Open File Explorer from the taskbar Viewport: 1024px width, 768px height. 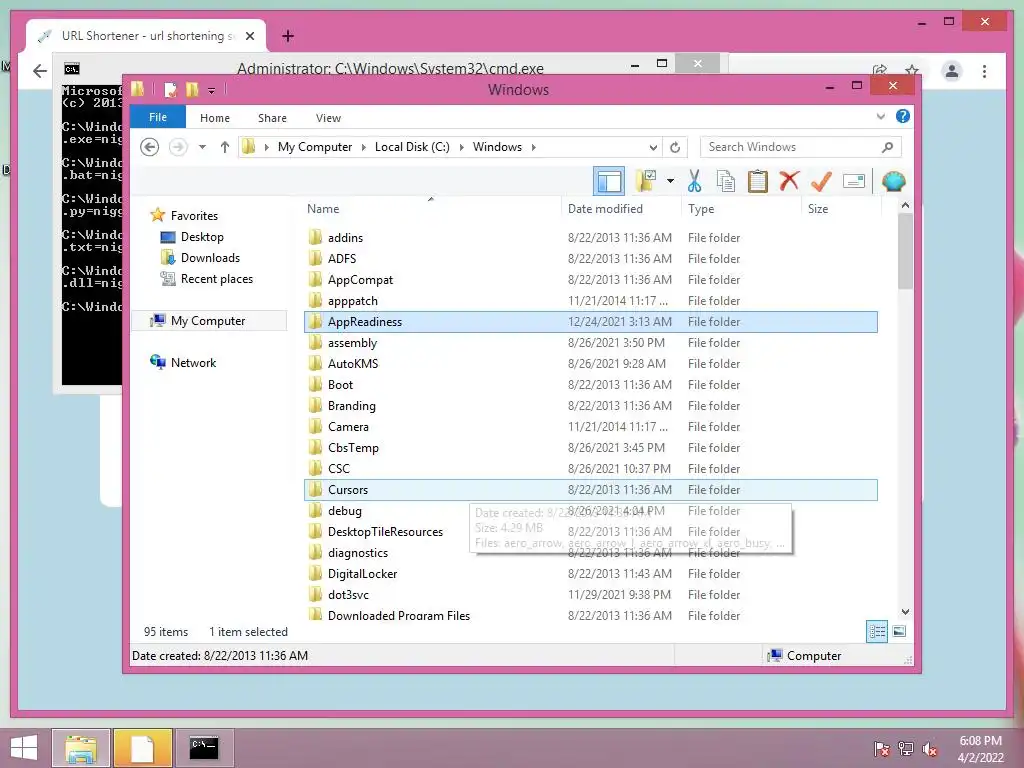click(x=81, y=748)
